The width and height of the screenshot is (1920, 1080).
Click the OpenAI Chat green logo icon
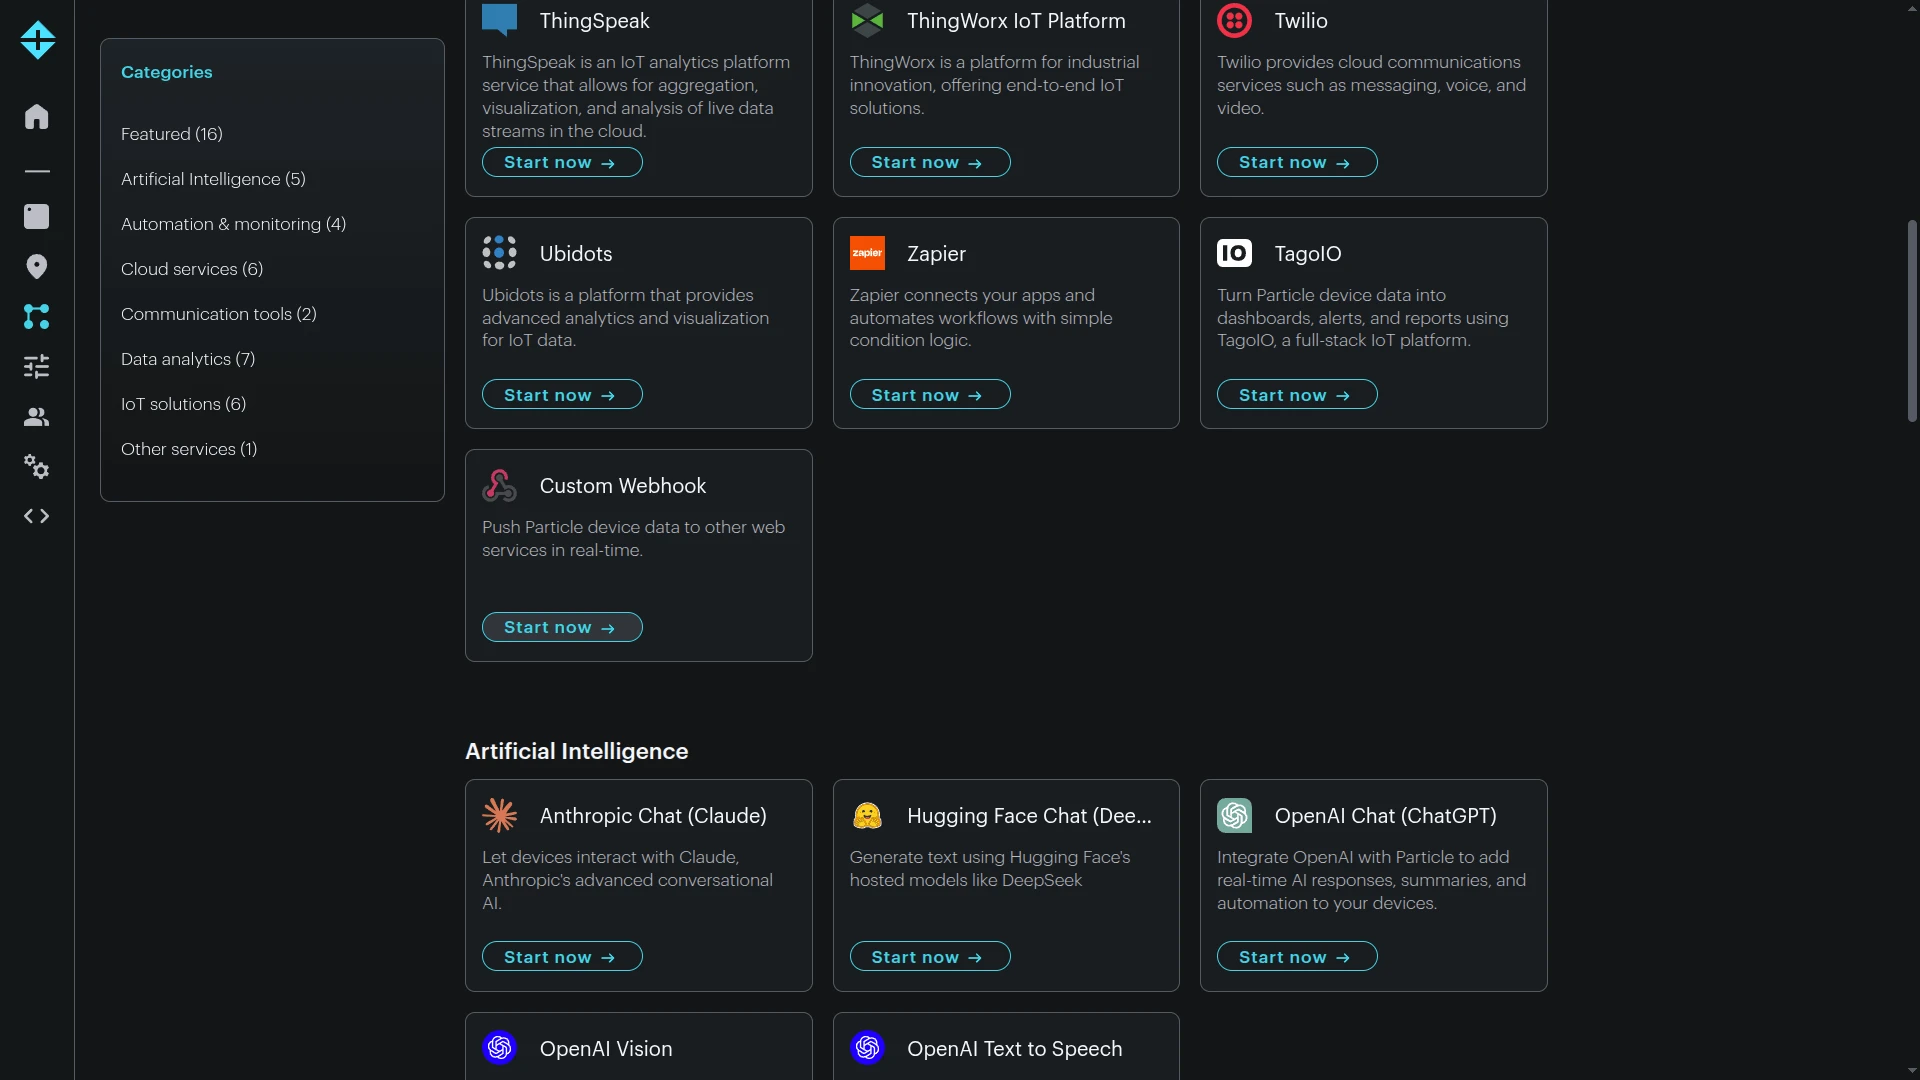pos(1234,815)
